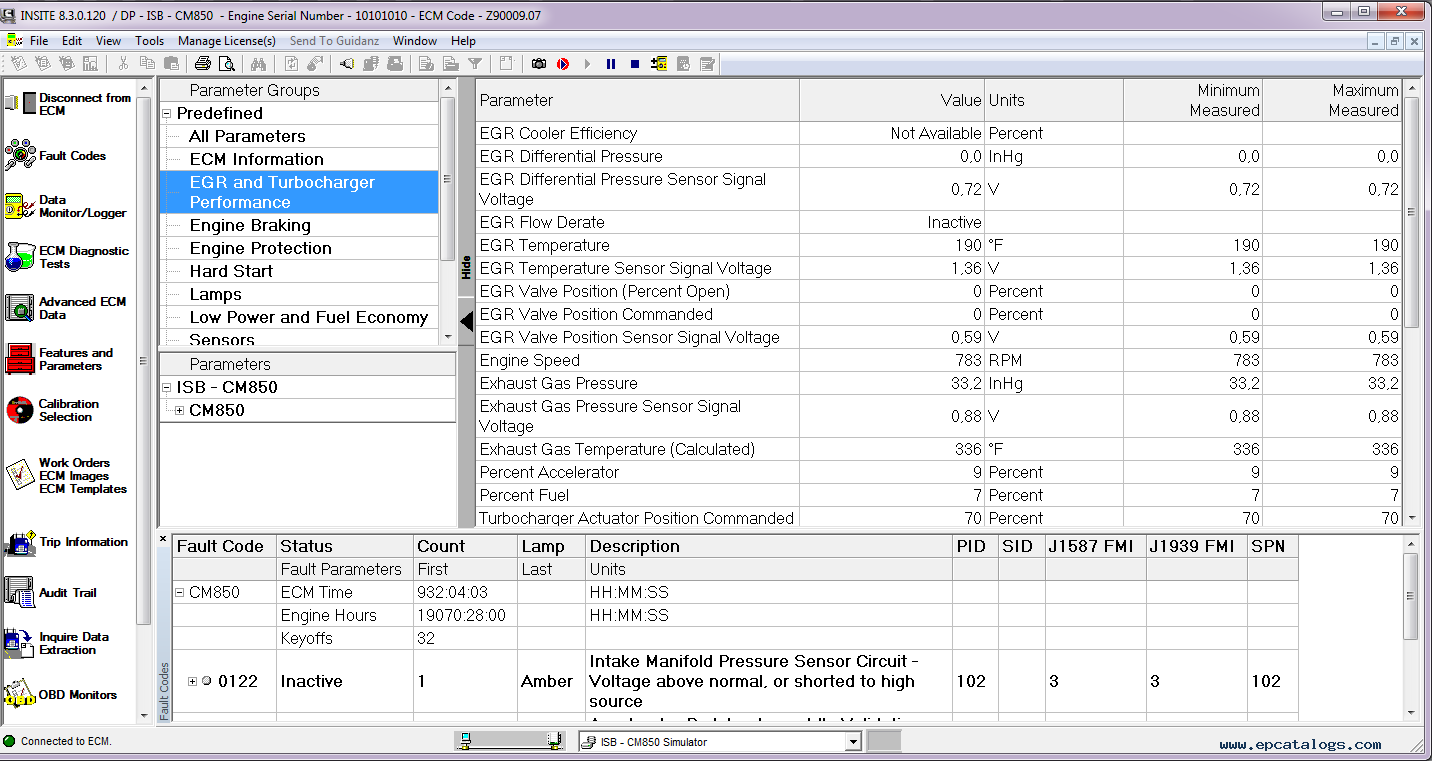
Task: Stop data monitoring via toolbar stop button
Action: [x=633, y=63]
